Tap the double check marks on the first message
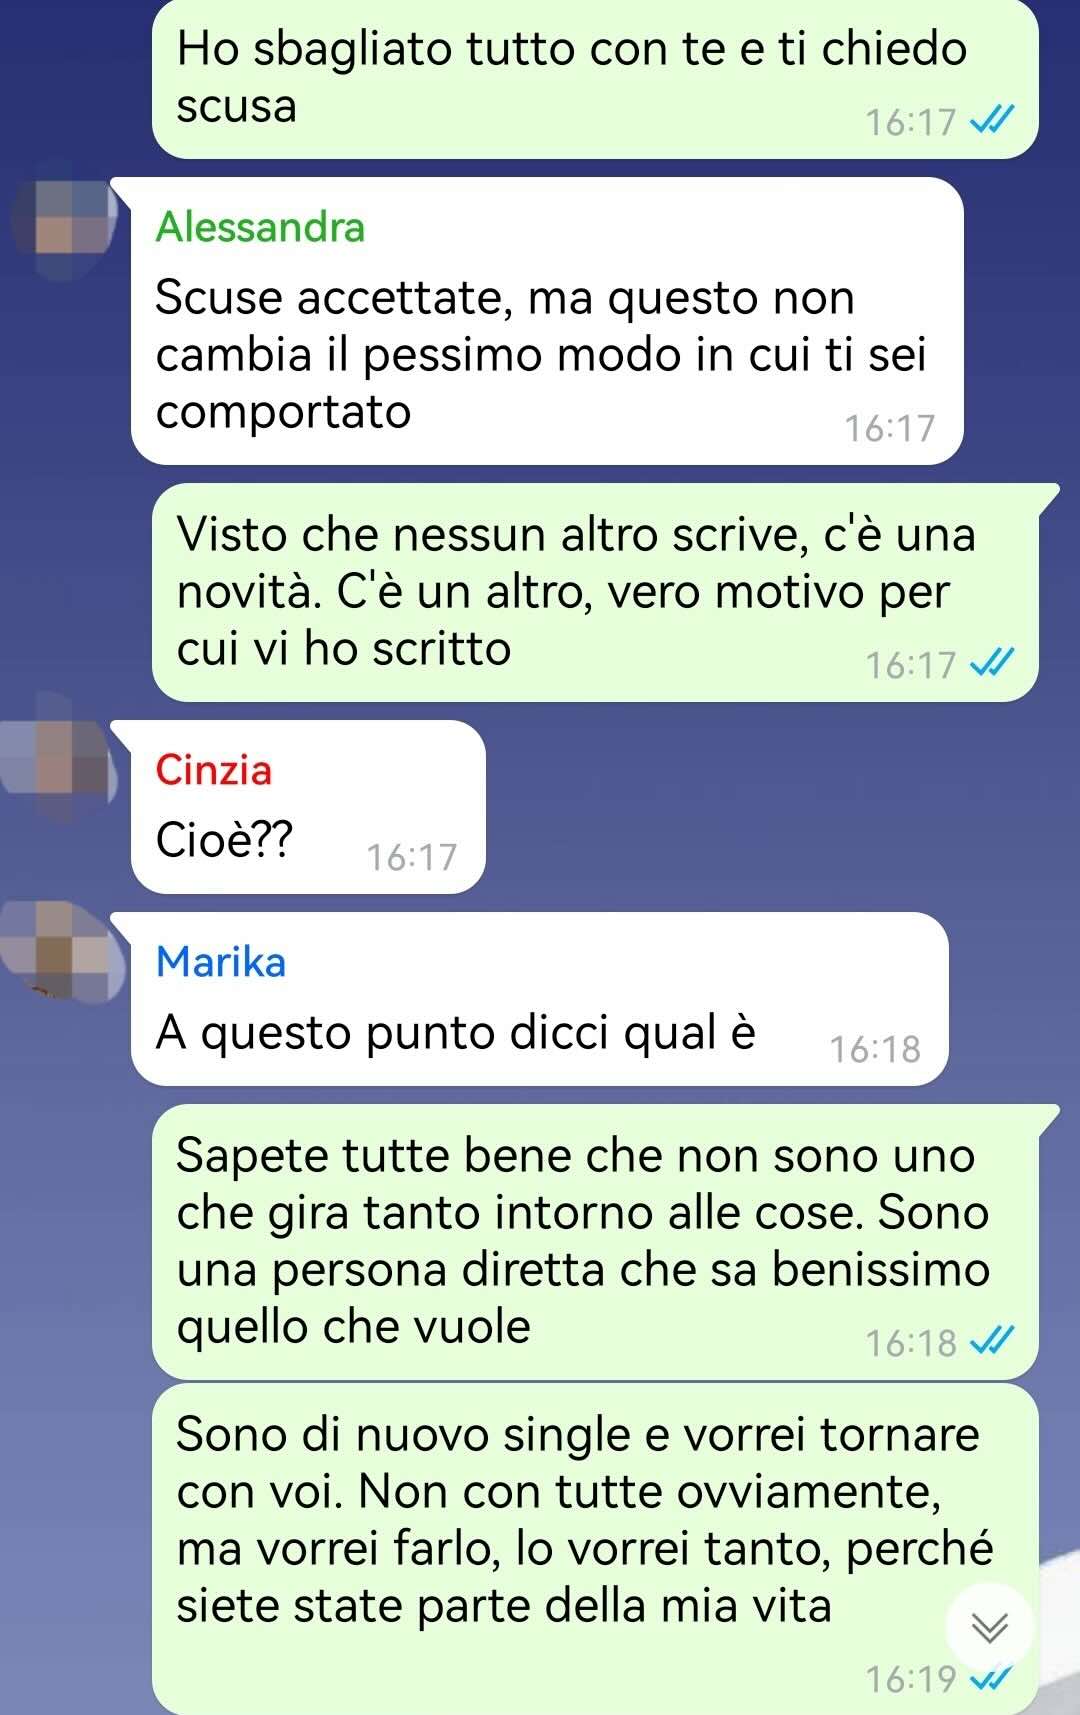Viewport: 1080px width, 1715px height. pos(993,121)
